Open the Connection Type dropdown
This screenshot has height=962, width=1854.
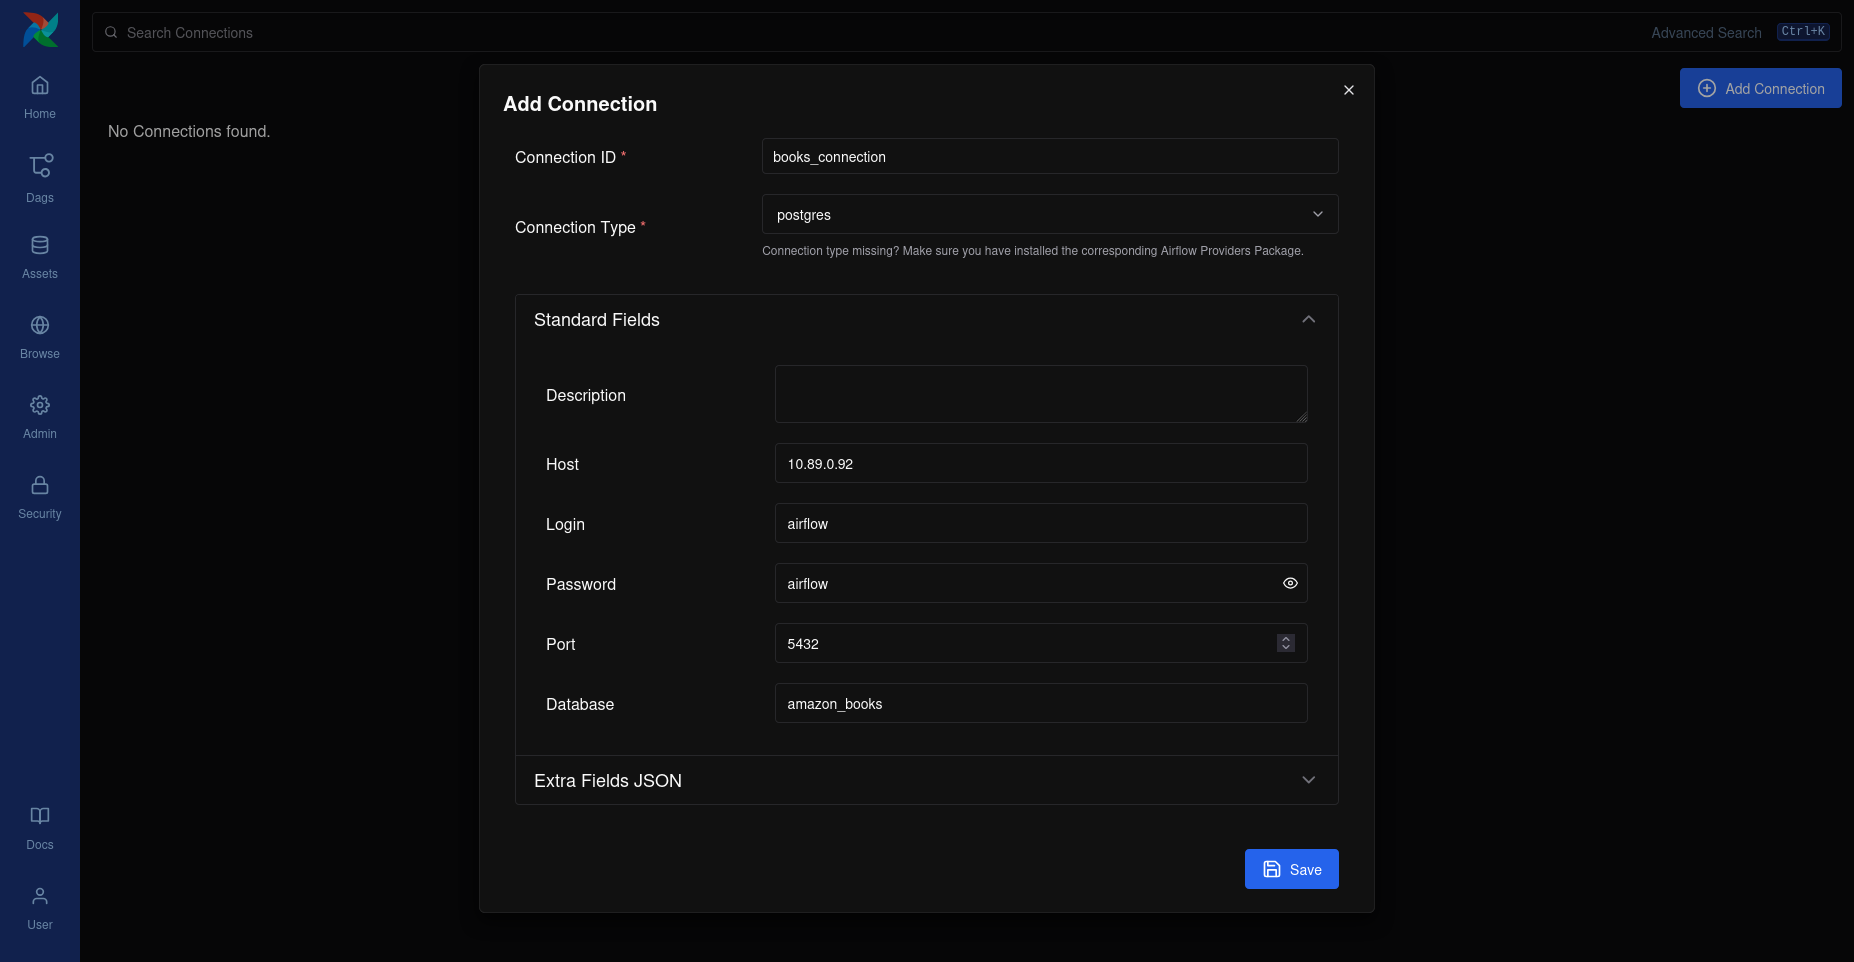1050,214
